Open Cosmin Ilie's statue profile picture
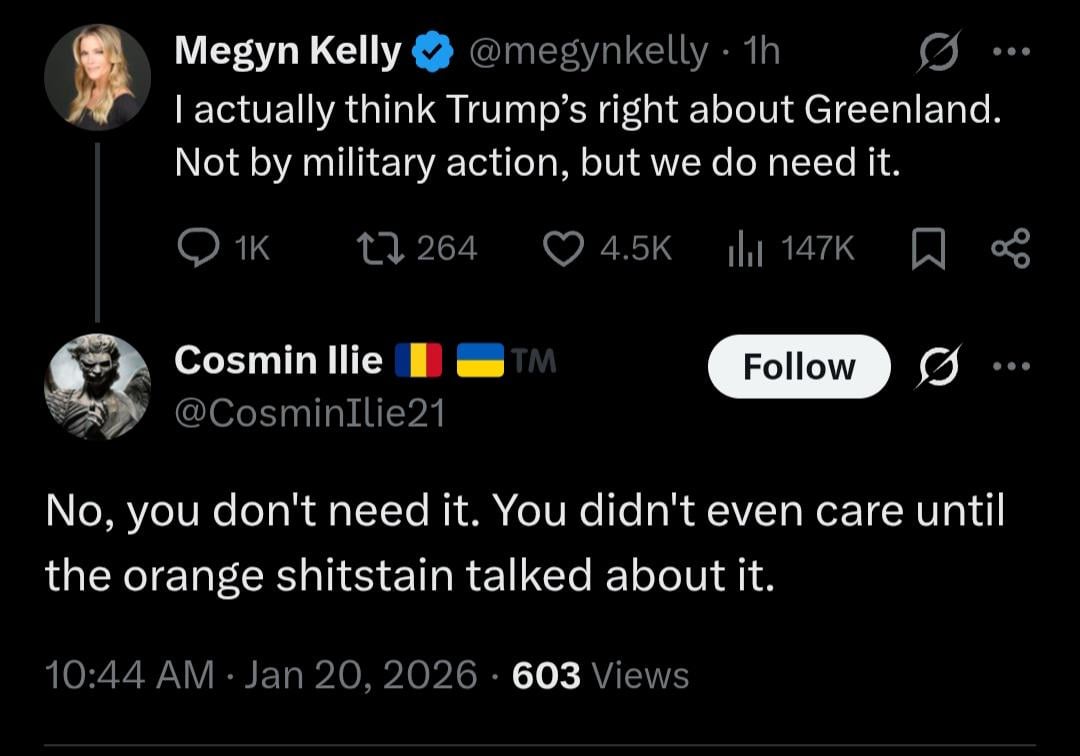This screenshot has height=756, width=1080. pyautogui.click(x=98, y=388)
